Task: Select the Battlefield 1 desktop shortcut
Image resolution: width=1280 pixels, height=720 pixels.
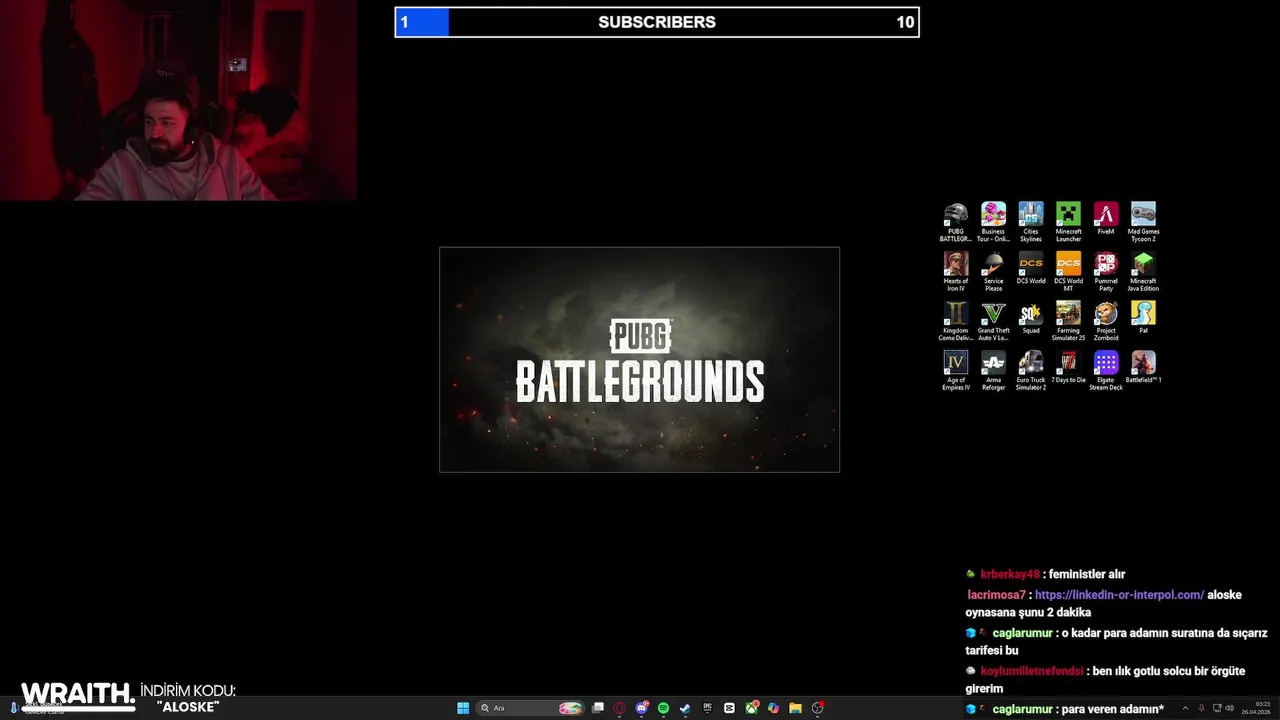Action: tap(1143, 367)
